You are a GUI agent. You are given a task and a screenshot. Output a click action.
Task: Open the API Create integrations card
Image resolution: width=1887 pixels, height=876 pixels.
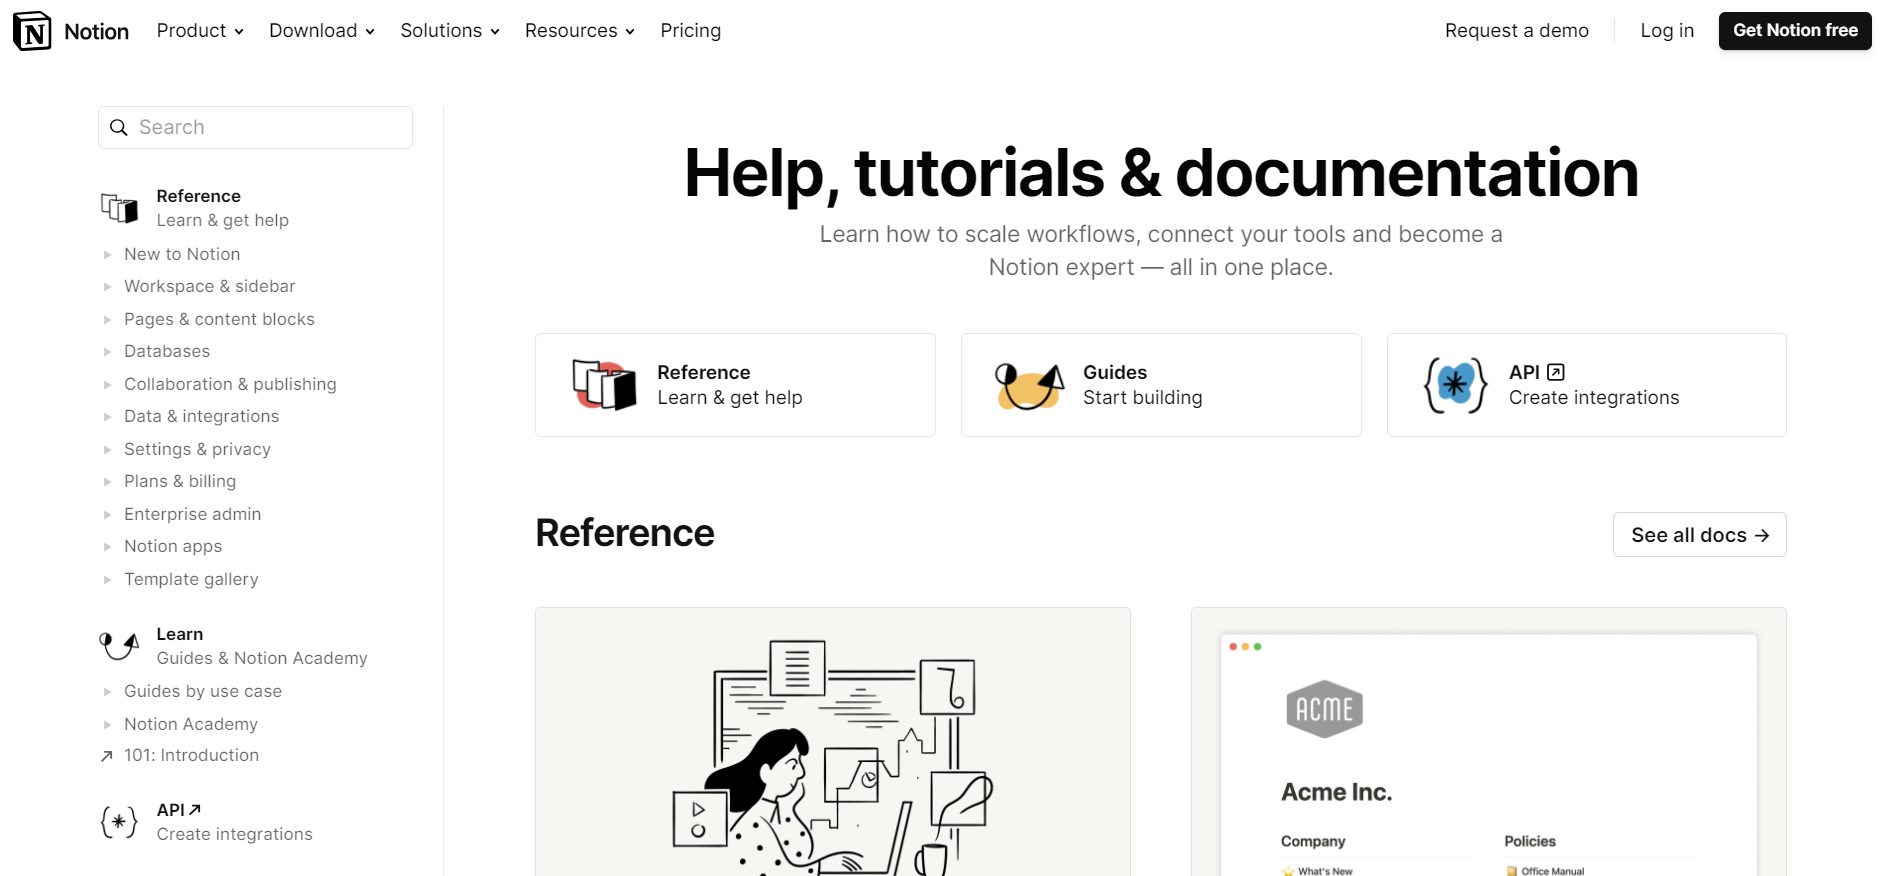pyautogui.click(x=1586, y=385)
